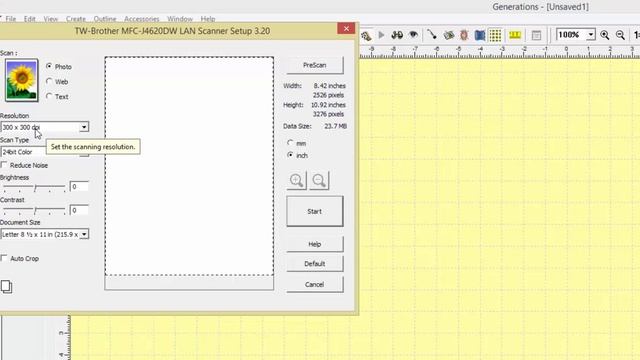Open the Window menu
640x360 pixels.
point(180,19)
